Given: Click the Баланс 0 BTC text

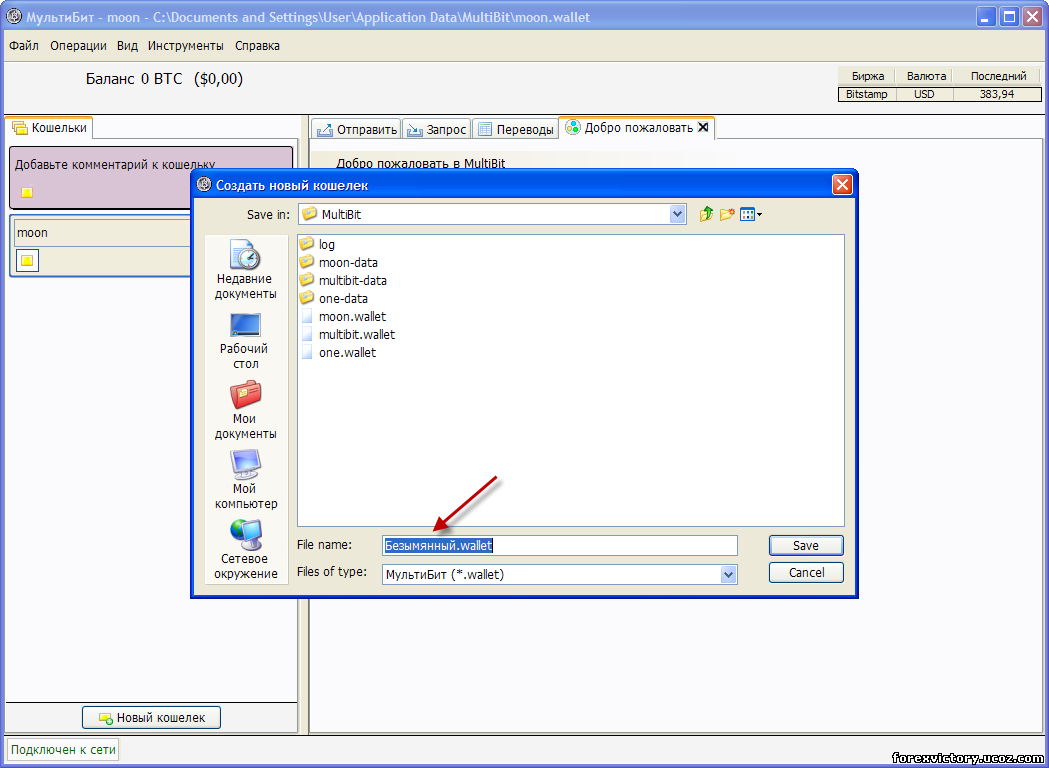Looking at the screenshot, I should 134,79.
